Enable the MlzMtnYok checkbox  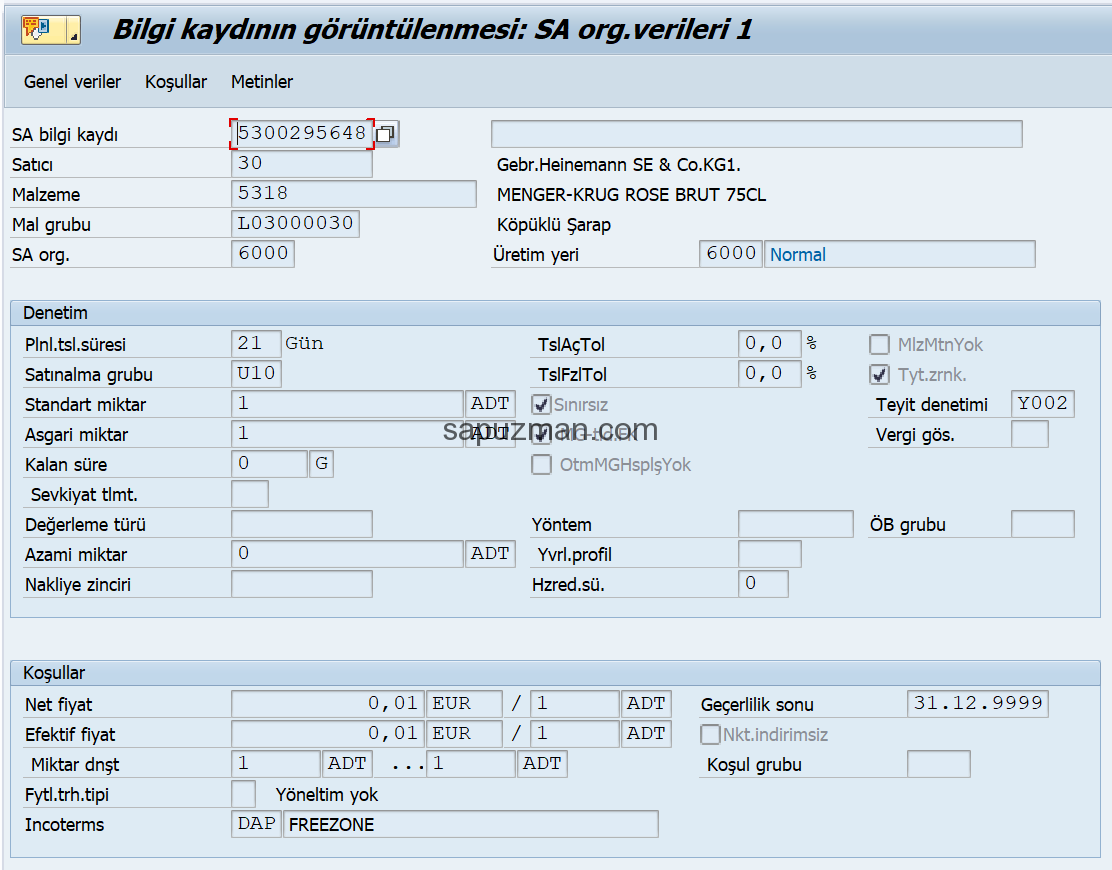click(x=879, y=344)
